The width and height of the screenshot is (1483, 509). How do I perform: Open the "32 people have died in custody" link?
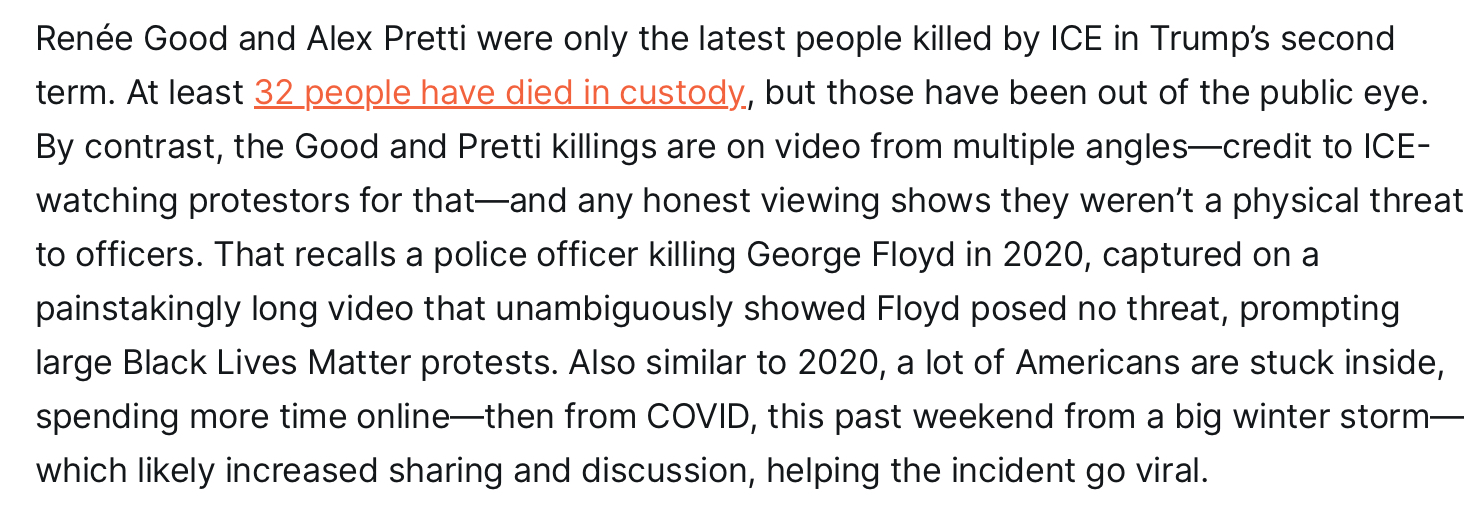499,92
